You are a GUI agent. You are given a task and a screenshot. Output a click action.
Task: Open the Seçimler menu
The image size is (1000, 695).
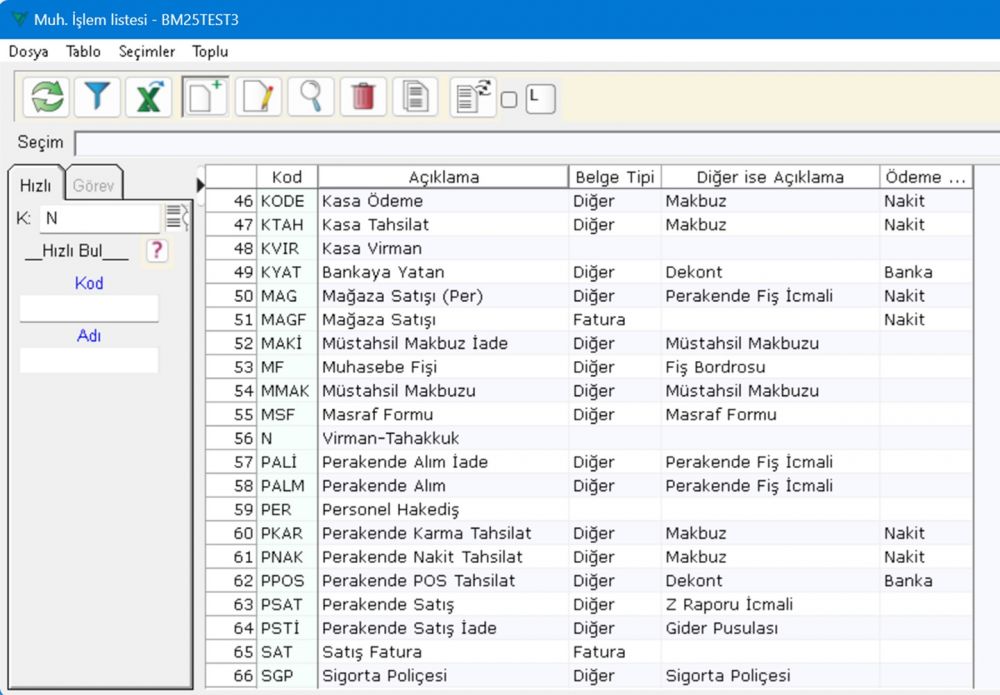pyautogui.click(x=146, y=51)
